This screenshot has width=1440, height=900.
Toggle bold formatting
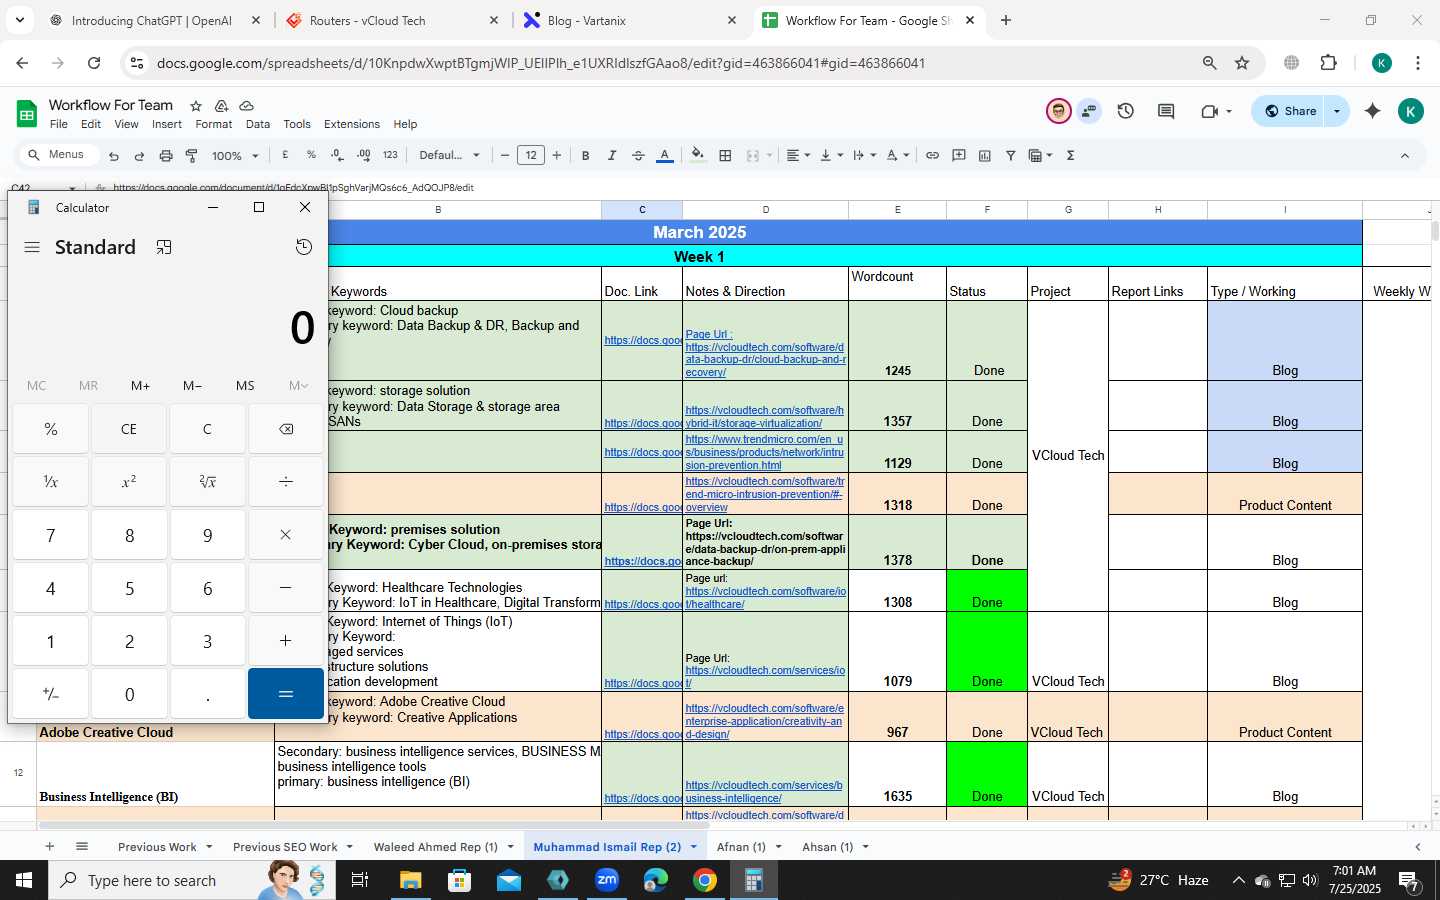click(x=585, y=155)
